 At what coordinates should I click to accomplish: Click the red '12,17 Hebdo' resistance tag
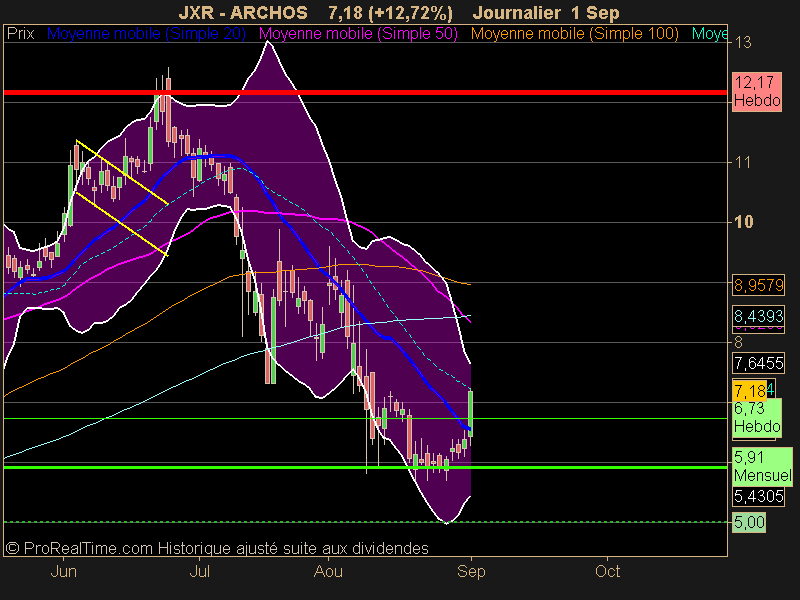(757, 91)
